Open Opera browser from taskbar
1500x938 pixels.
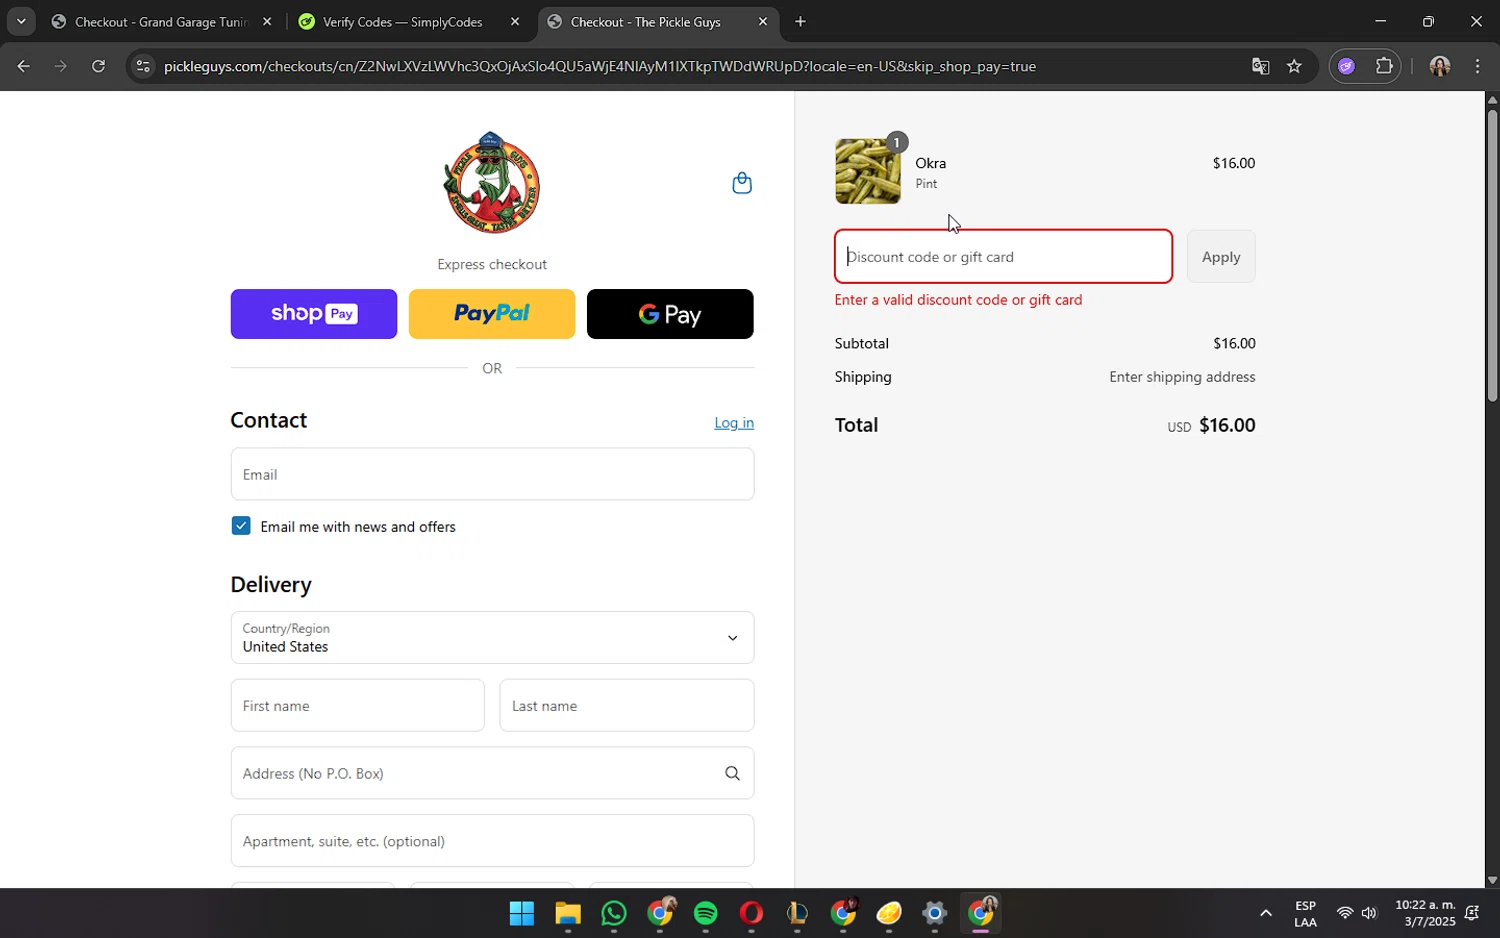[x=751, y=913]
